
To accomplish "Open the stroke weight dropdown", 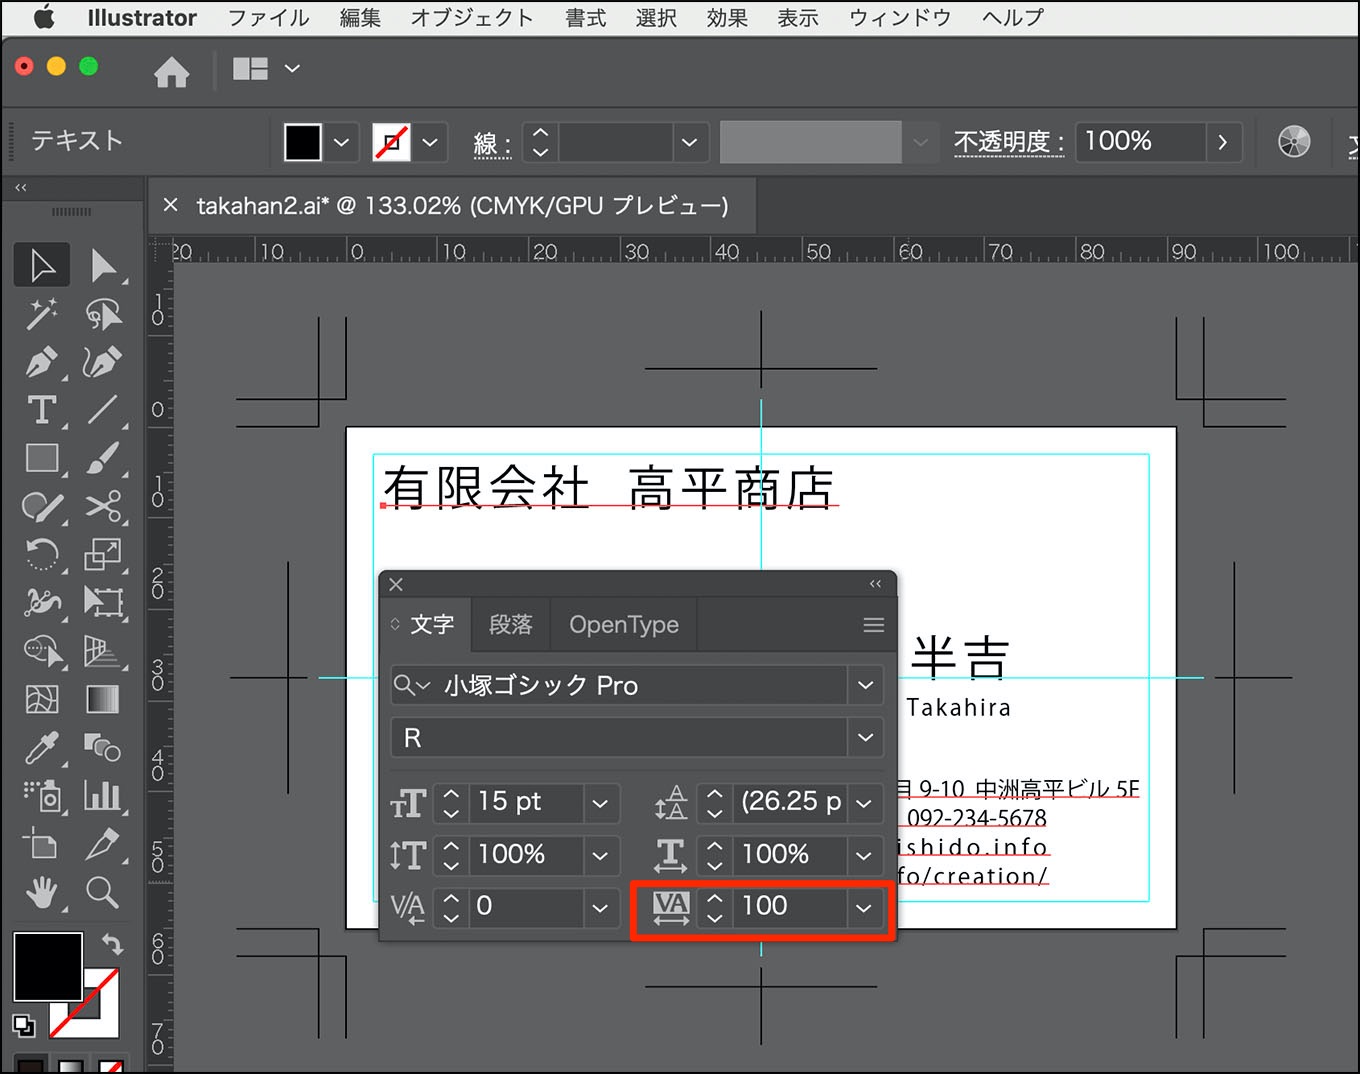I will point(689,142).
